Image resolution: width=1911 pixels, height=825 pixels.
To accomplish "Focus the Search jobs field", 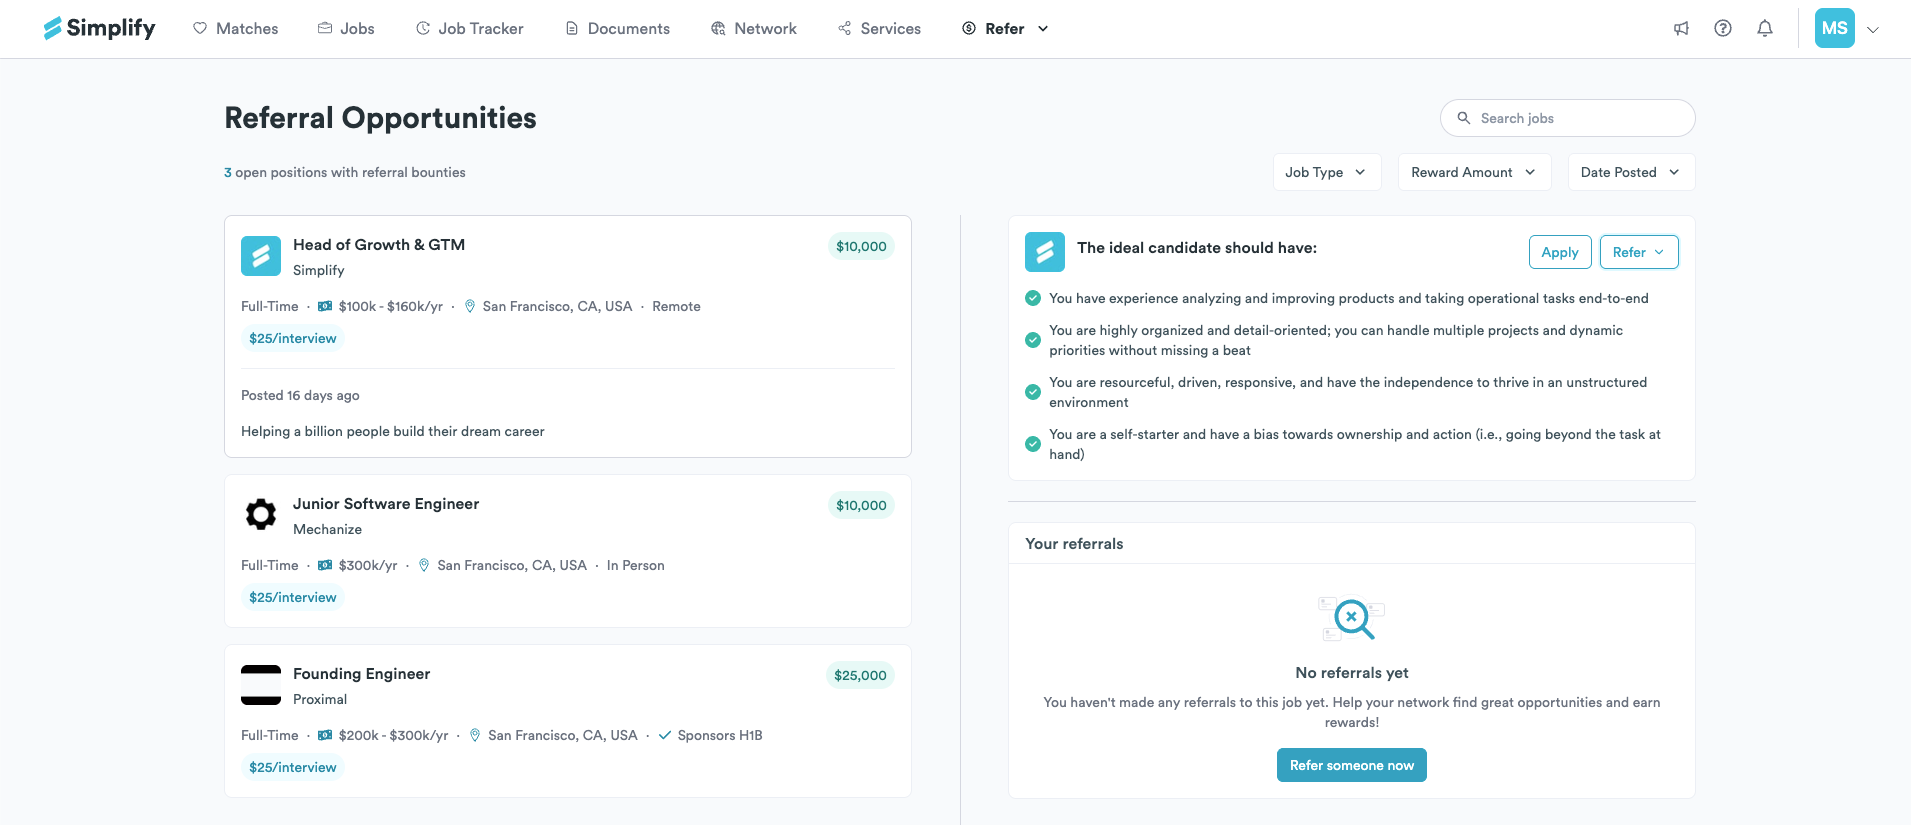I will point(1568,118).
